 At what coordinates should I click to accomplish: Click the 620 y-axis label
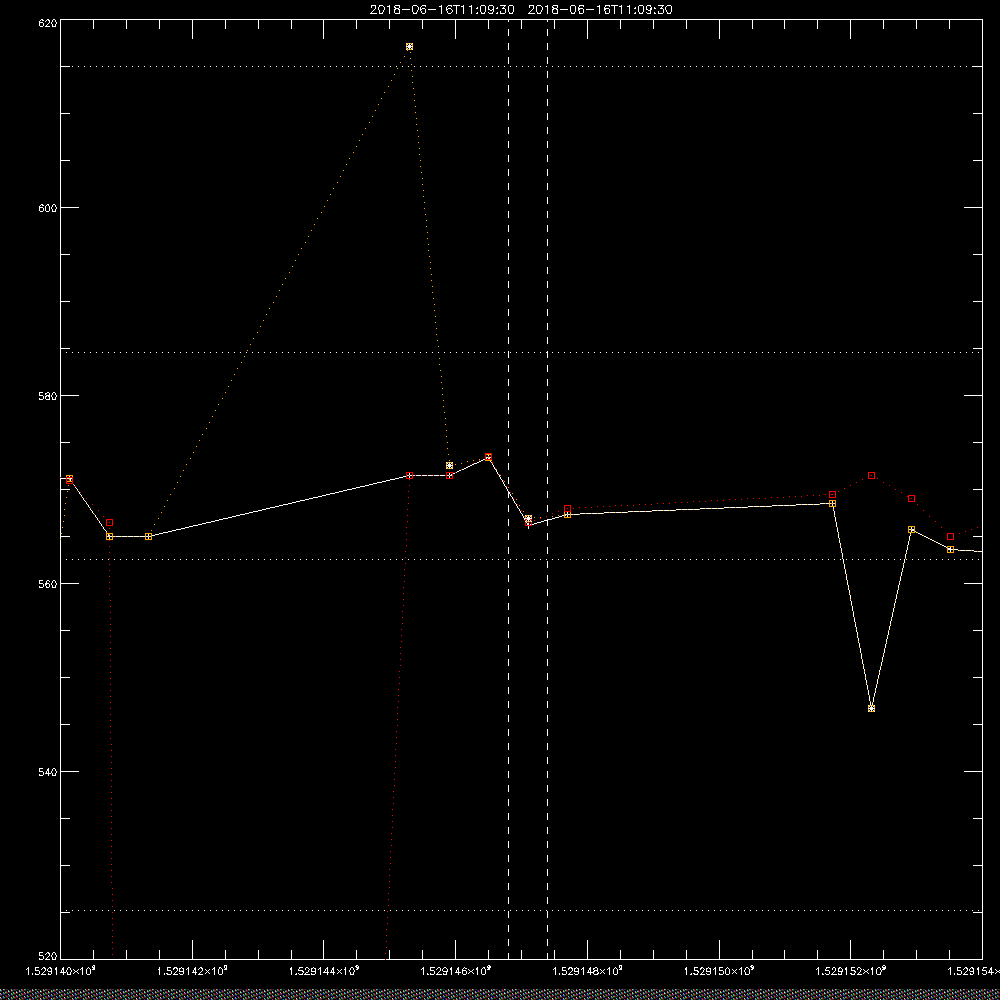pyautogui.click(x=48, y=22)
